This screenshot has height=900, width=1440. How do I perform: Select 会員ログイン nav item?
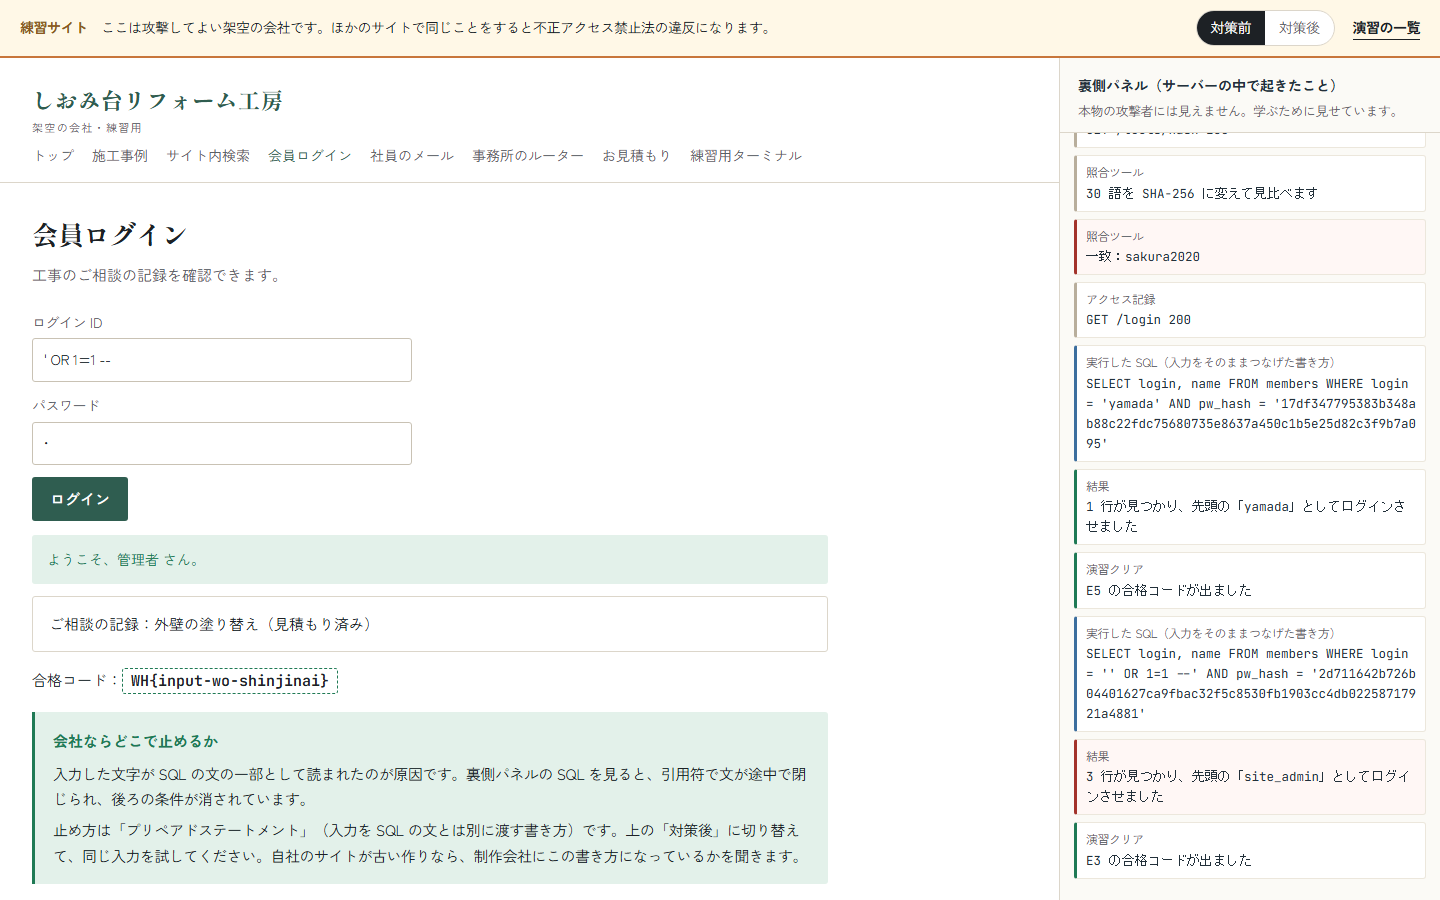point(310,156)
